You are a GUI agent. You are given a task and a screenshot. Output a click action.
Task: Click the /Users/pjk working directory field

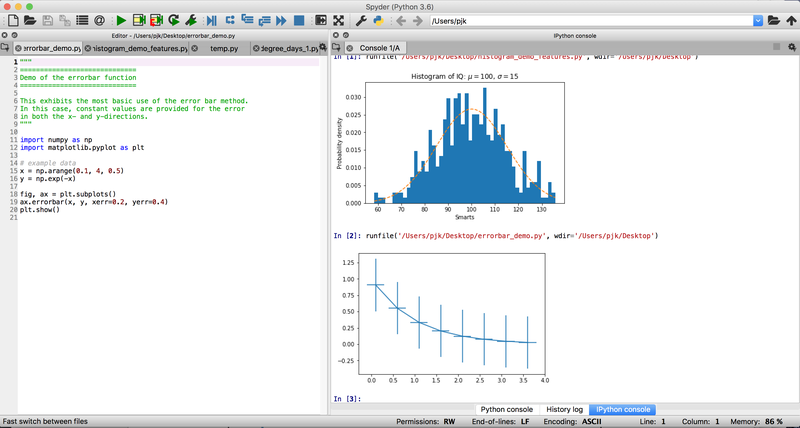[592, 21]
